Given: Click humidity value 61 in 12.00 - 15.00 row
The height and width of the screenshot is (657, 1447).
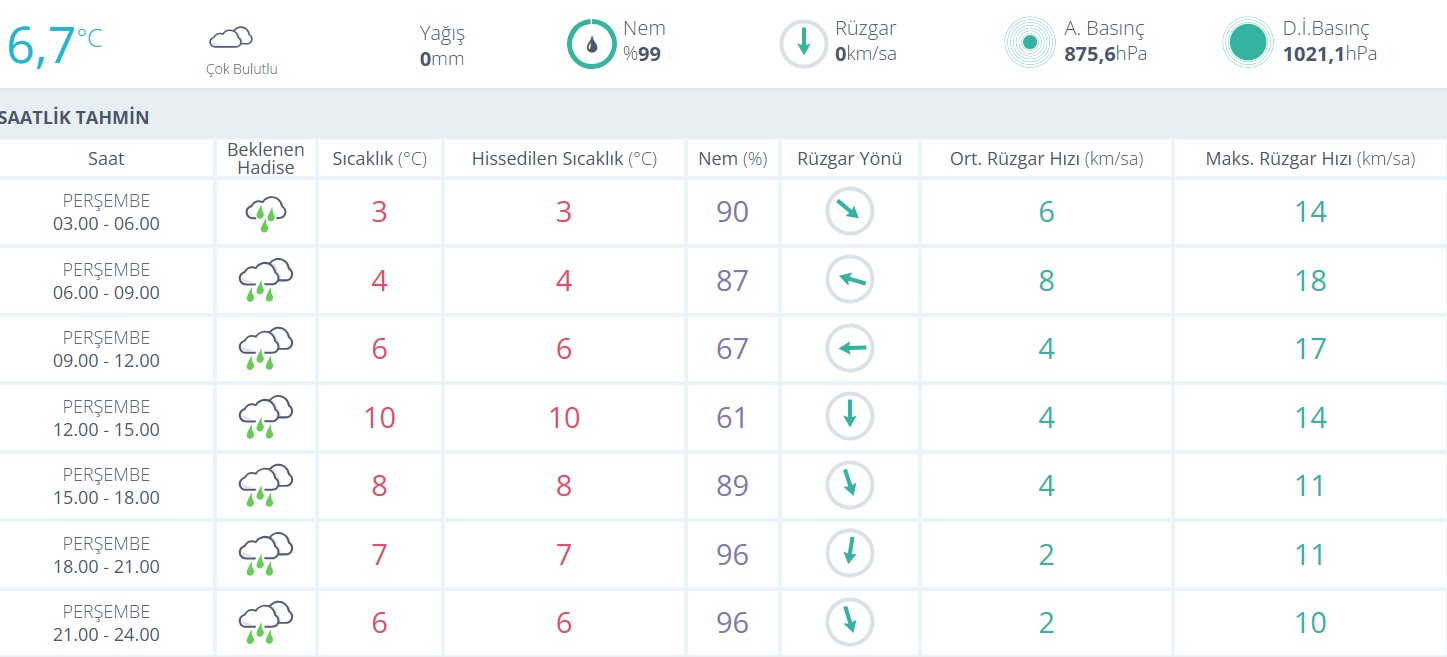Looking at the screenshot, I should click(732, 417).
